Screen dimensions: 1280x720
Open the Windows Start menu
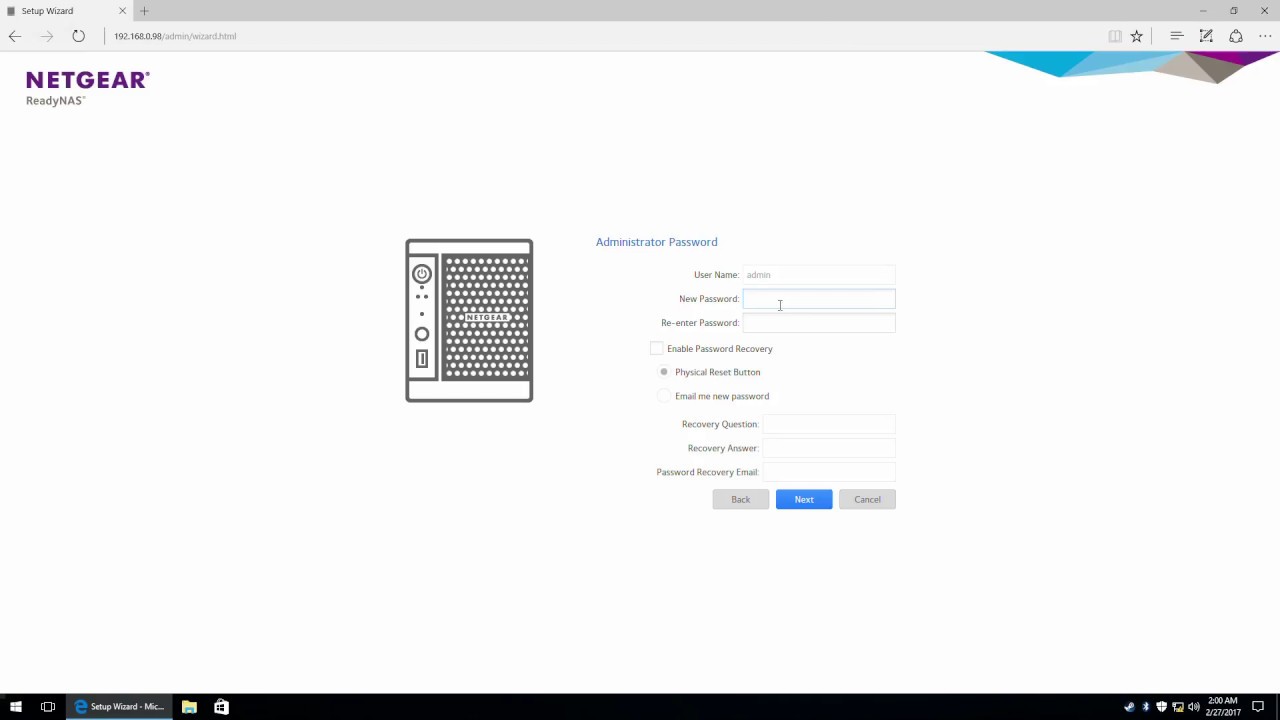coord(16,707)
